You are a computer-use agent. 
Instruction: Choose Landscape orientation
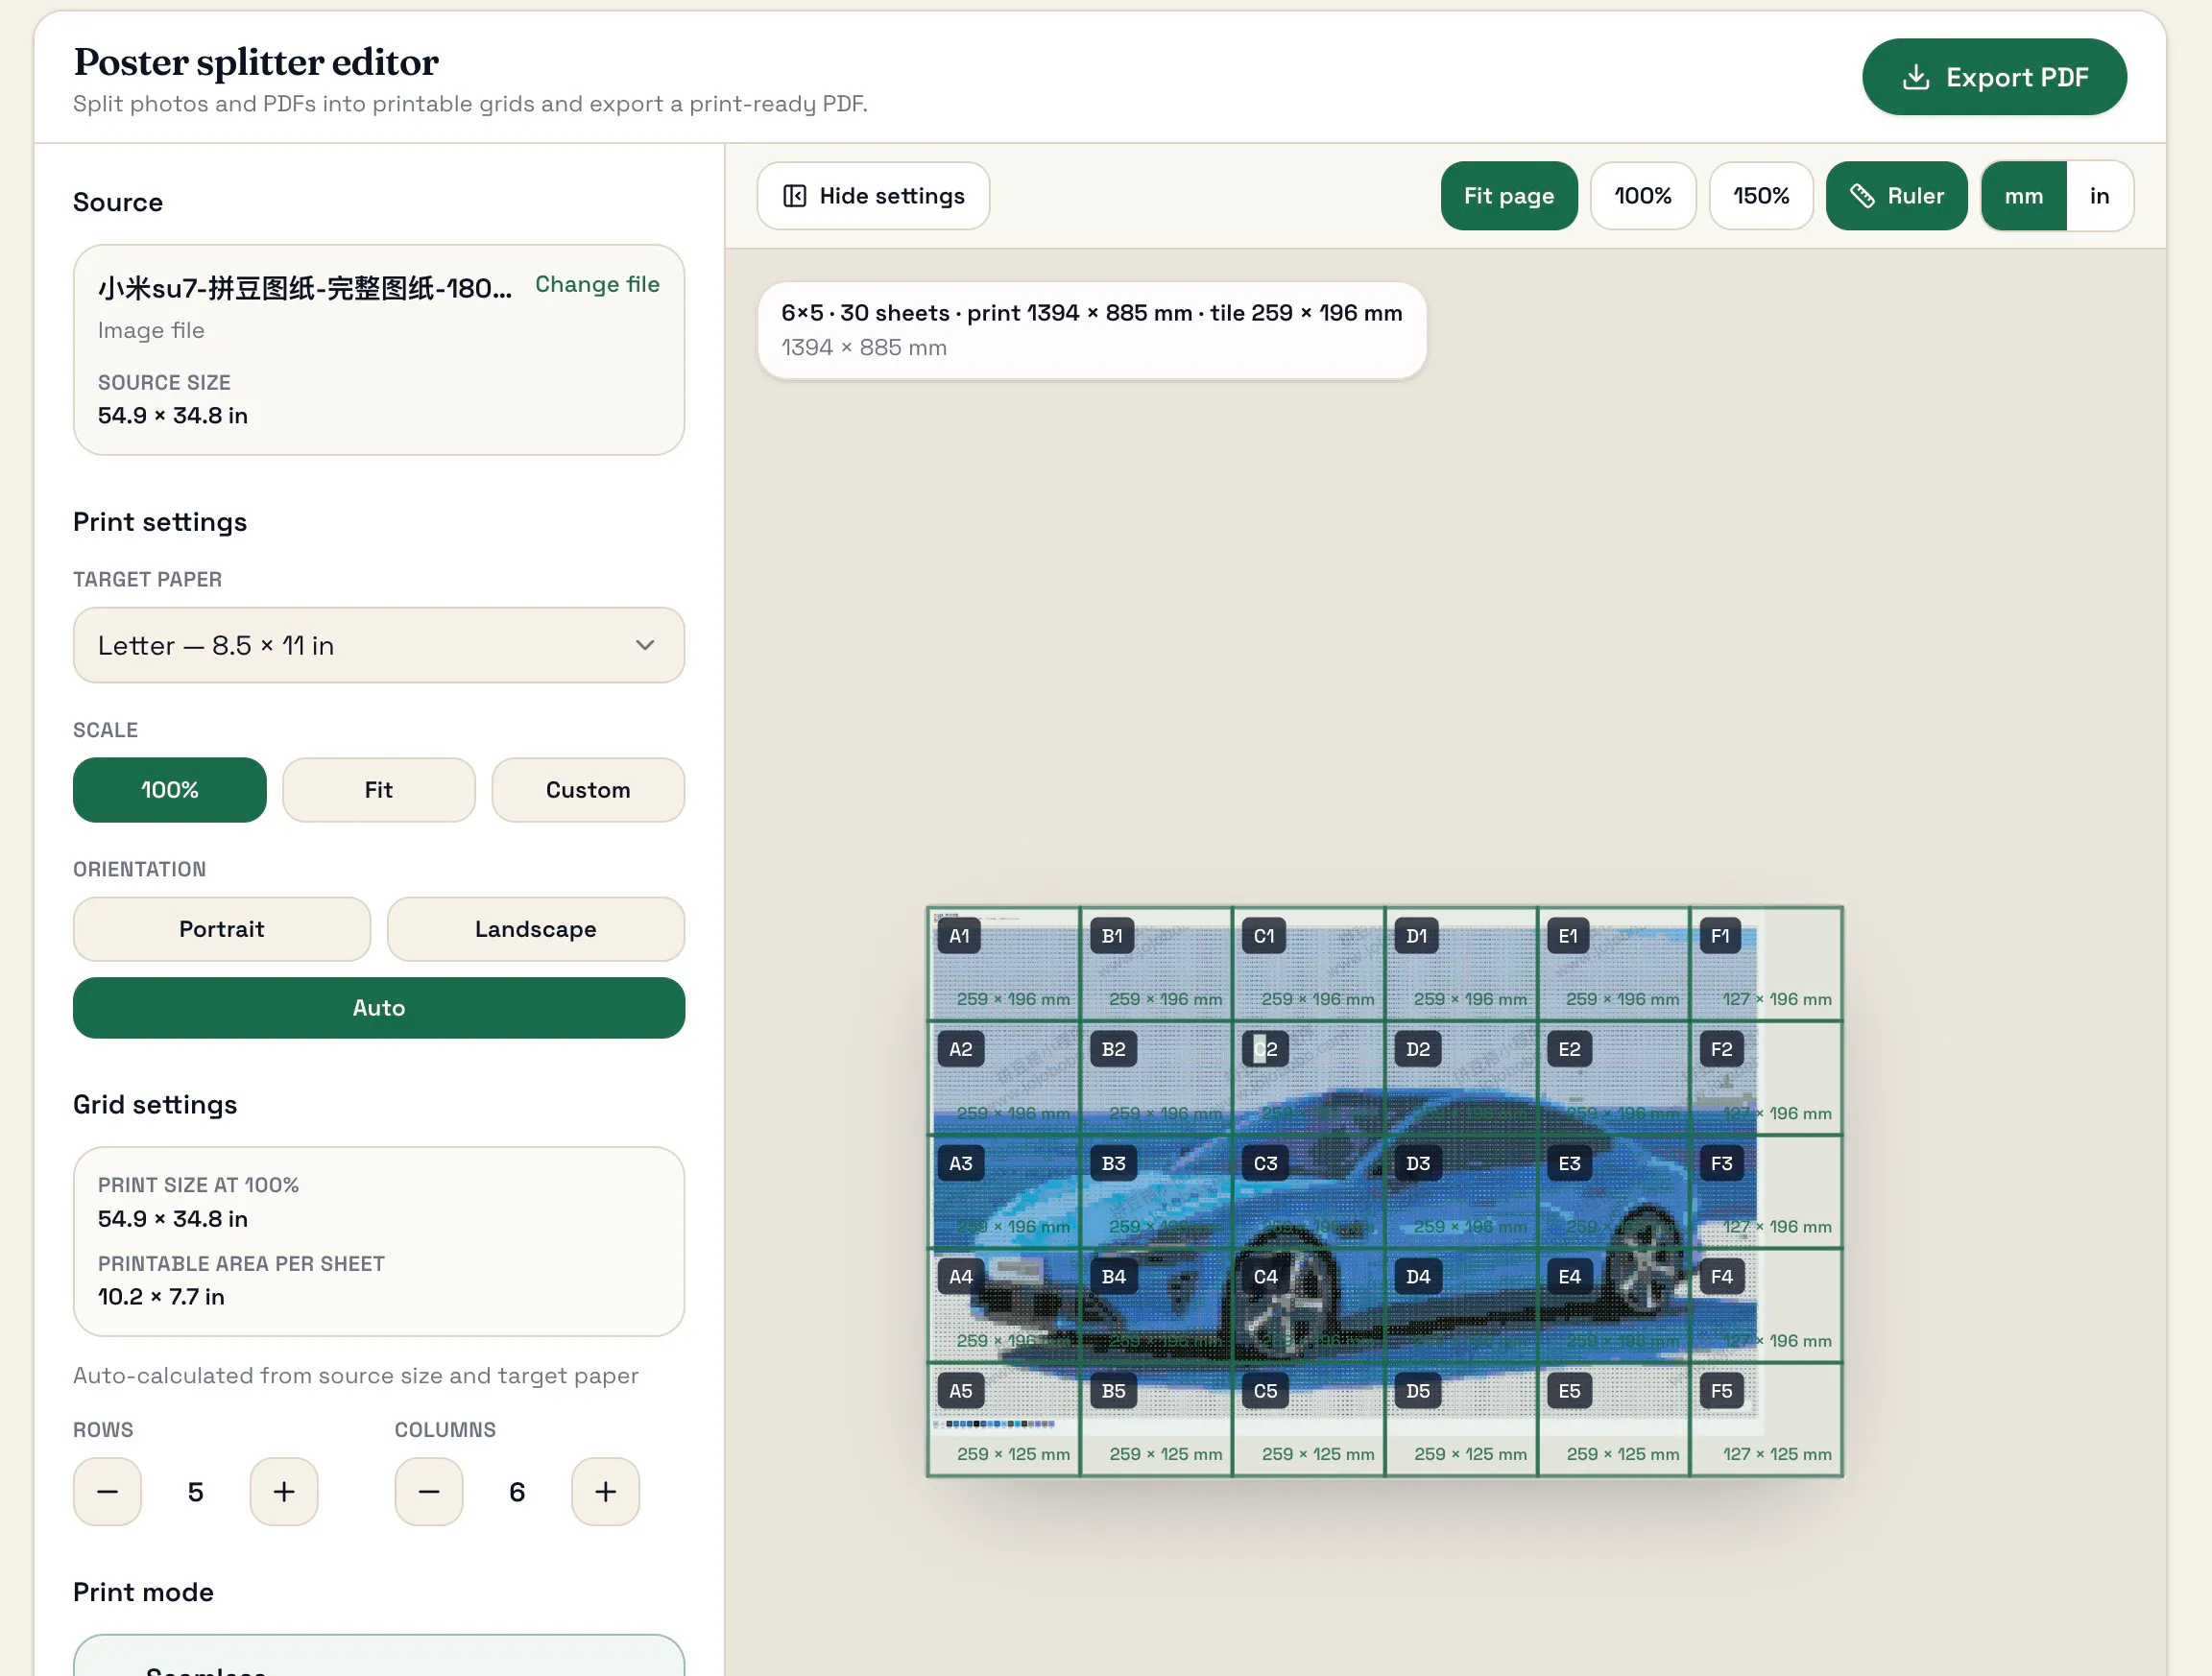click(536, 929)
